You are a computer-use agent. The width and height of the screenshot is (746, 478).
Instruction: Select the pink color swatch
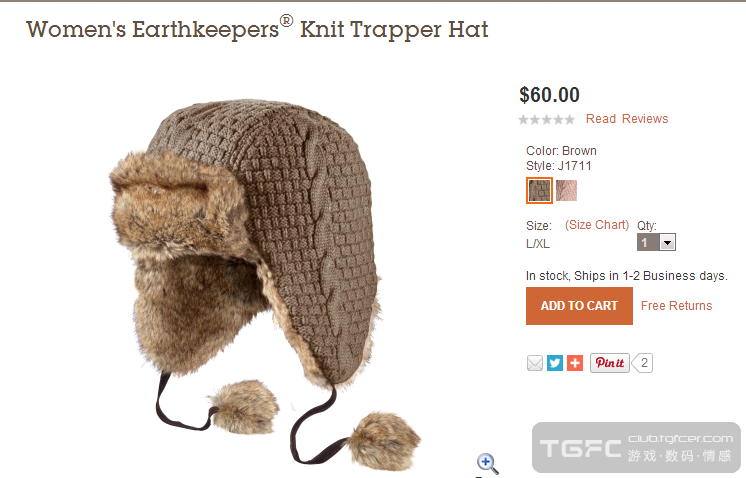pos(566,191)
